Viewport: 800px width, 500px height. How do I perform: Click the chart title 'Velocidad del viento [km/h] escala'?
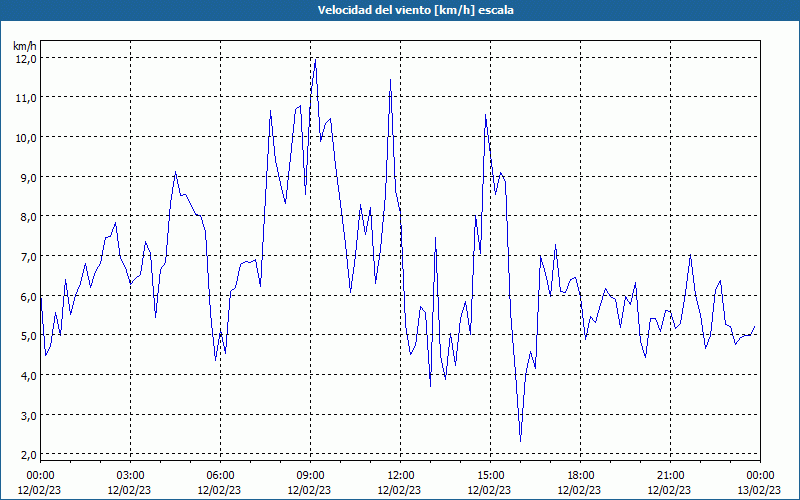[x=415, y=10]
